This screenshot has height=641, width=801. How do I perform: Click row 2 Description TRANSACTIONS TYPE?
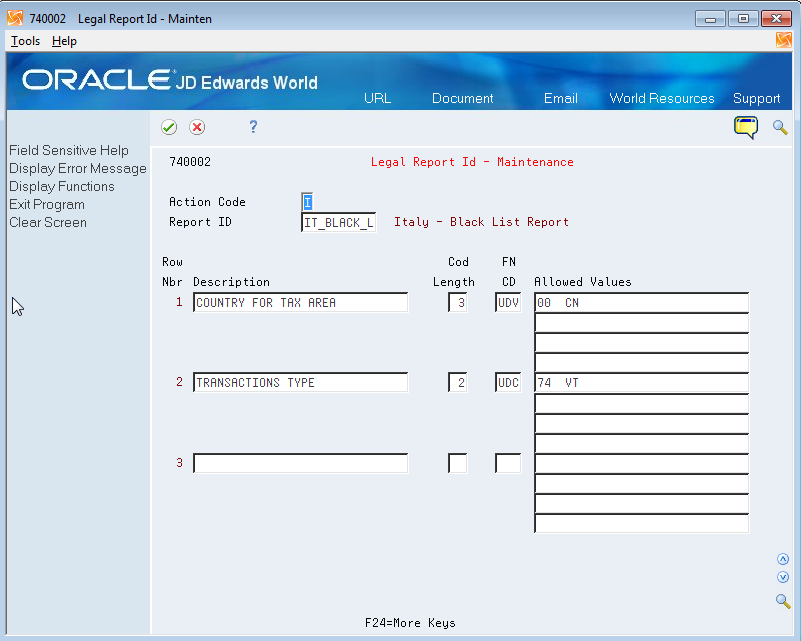pos(300,382)
